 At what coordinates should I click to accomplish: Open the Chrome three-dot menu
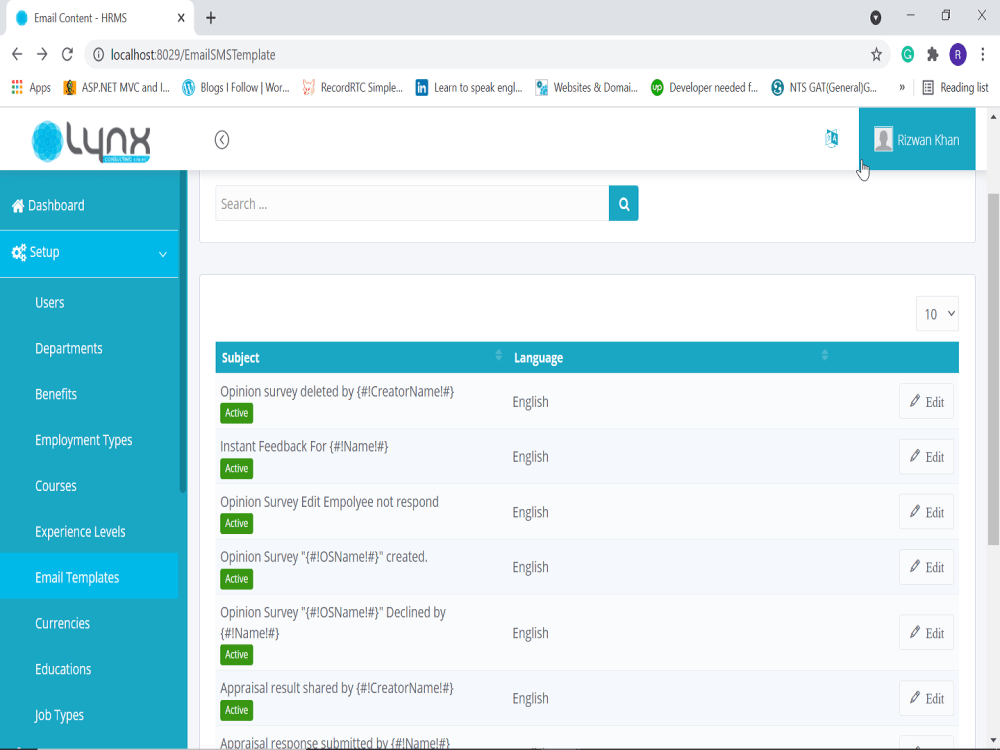pyautogui.click(x=983, y=55)
